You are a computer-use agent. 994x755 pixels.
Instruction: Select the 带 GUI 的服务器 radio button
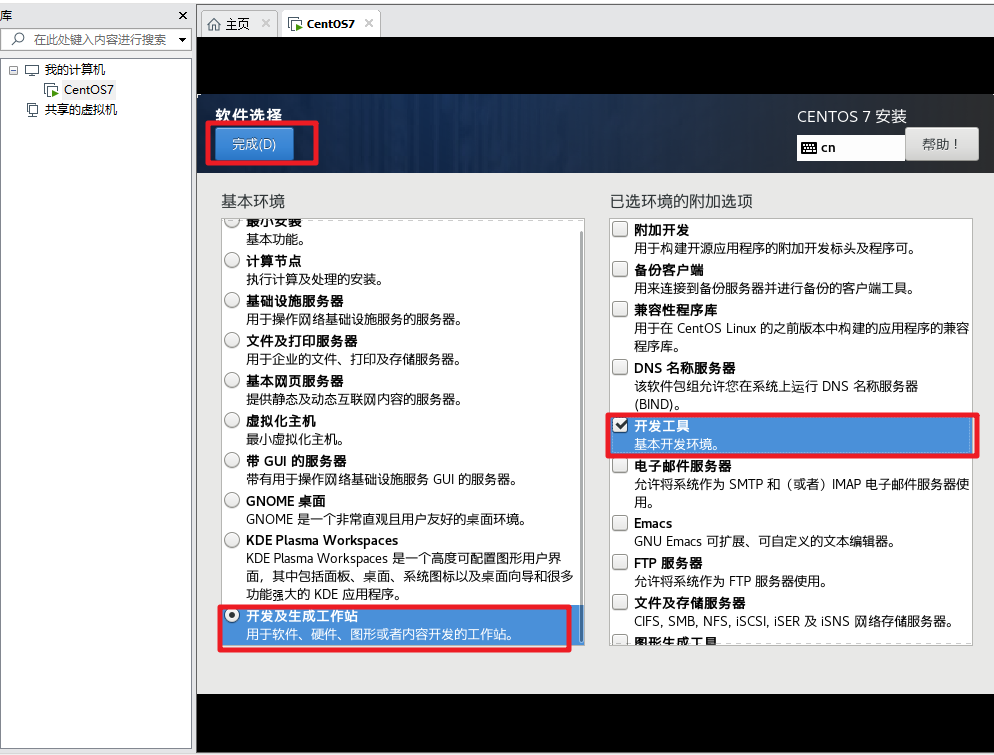click(232, 460)
